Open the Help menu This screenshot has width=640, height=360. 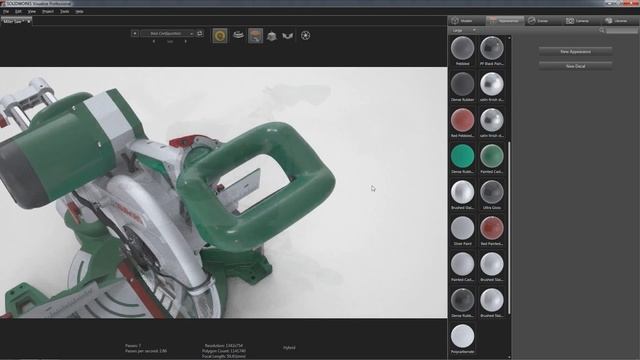click(79, 11)
